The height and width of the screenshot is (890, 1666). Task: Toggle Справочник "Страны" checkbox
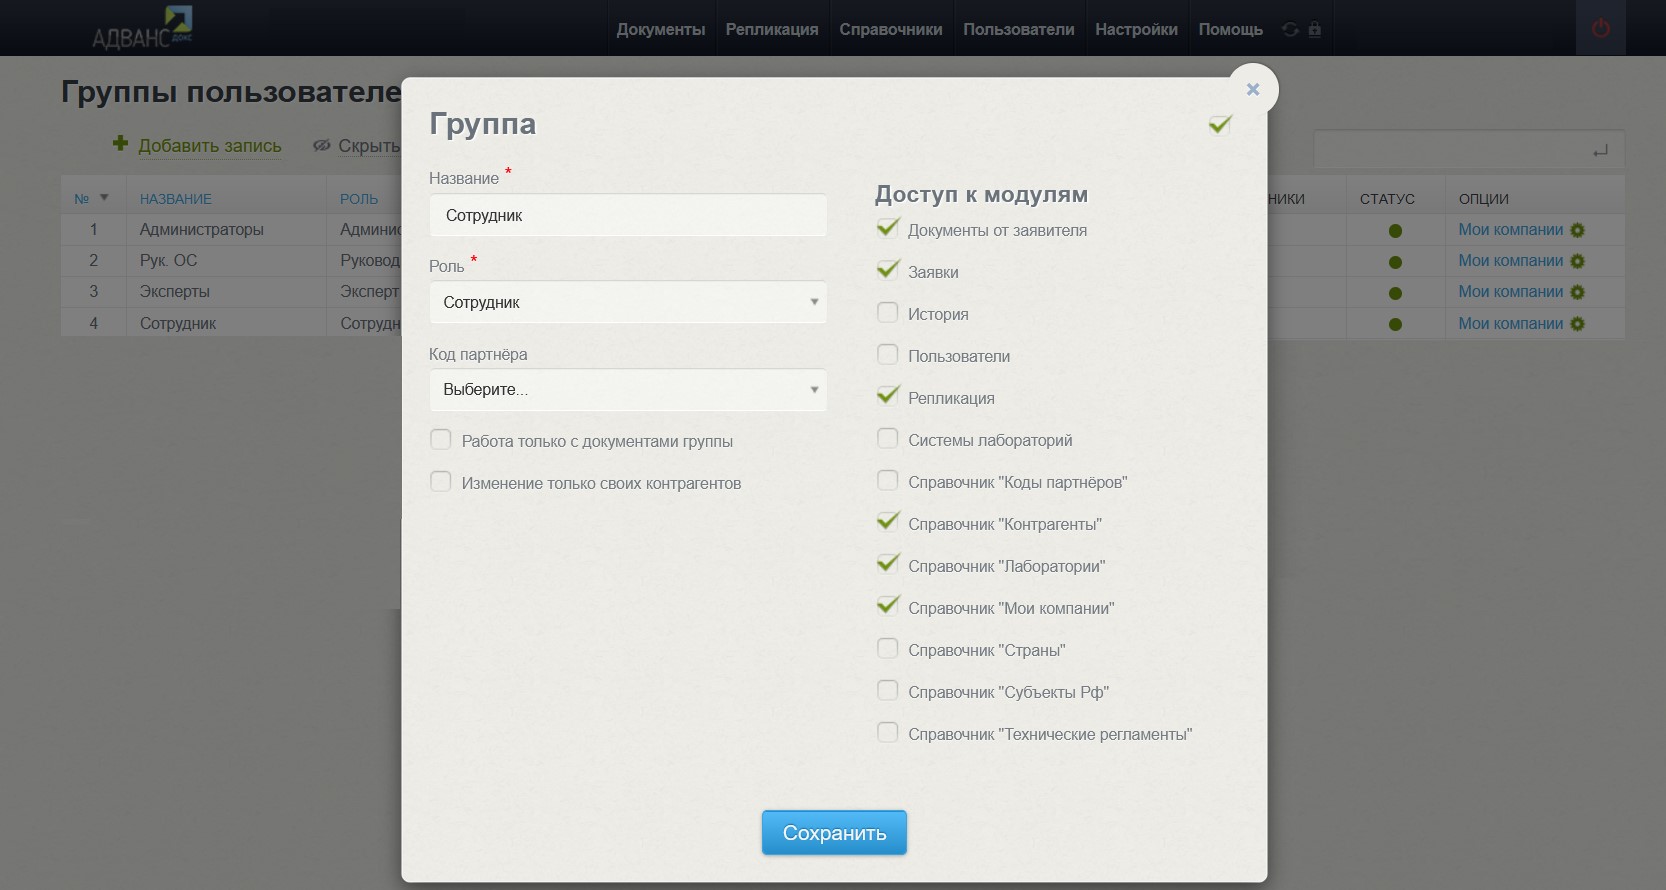click(x=887, y=649)
